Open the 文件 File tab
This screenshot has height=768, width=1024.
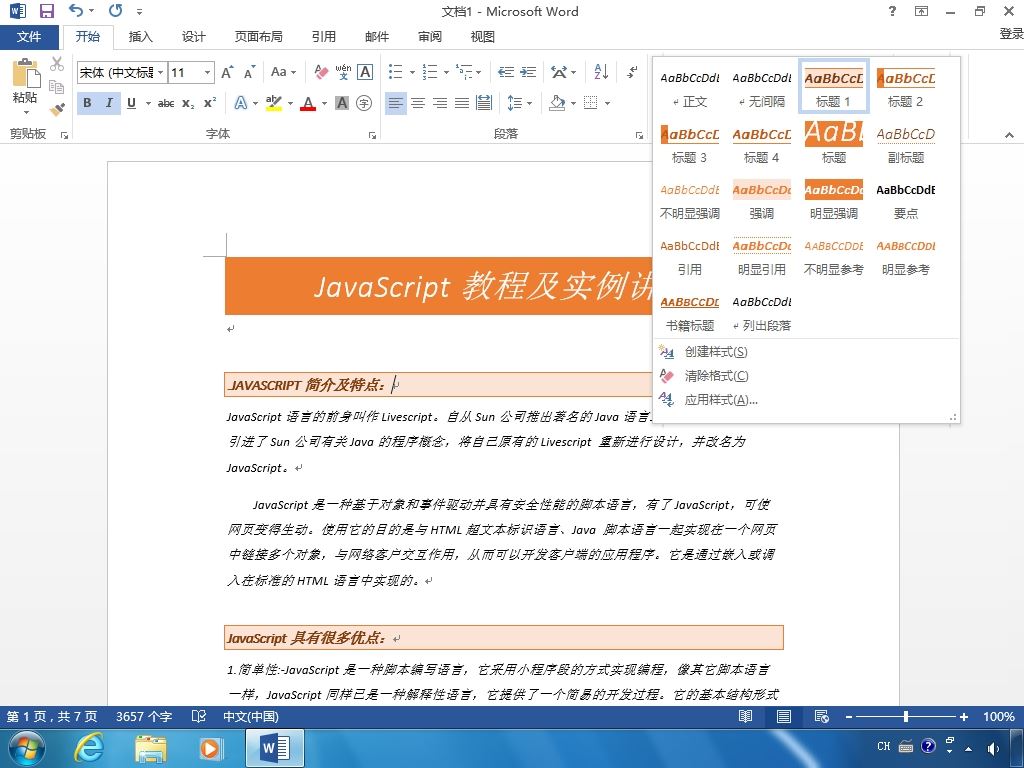(x=29, y=37)
